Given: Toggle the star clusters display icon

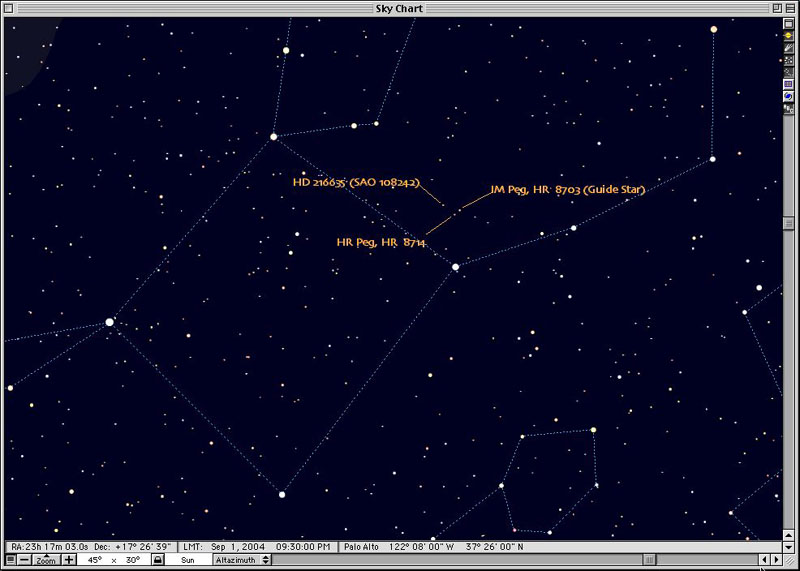Looking at the screenshot, I should (788, 60).
